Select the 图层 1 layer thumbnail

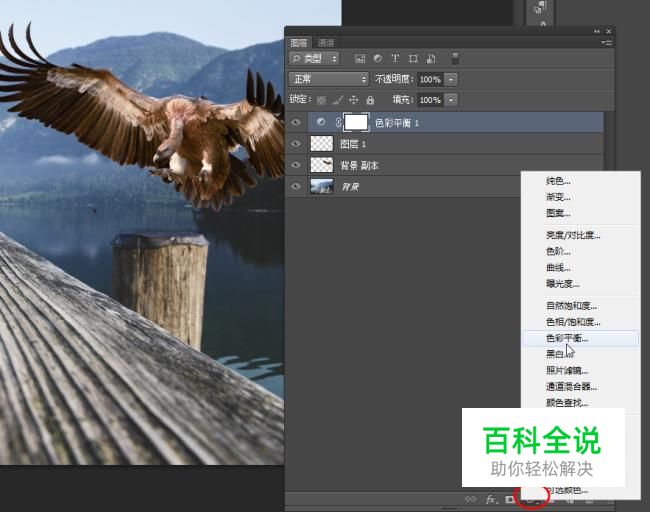pyautogui.click(x=322, y=143)
